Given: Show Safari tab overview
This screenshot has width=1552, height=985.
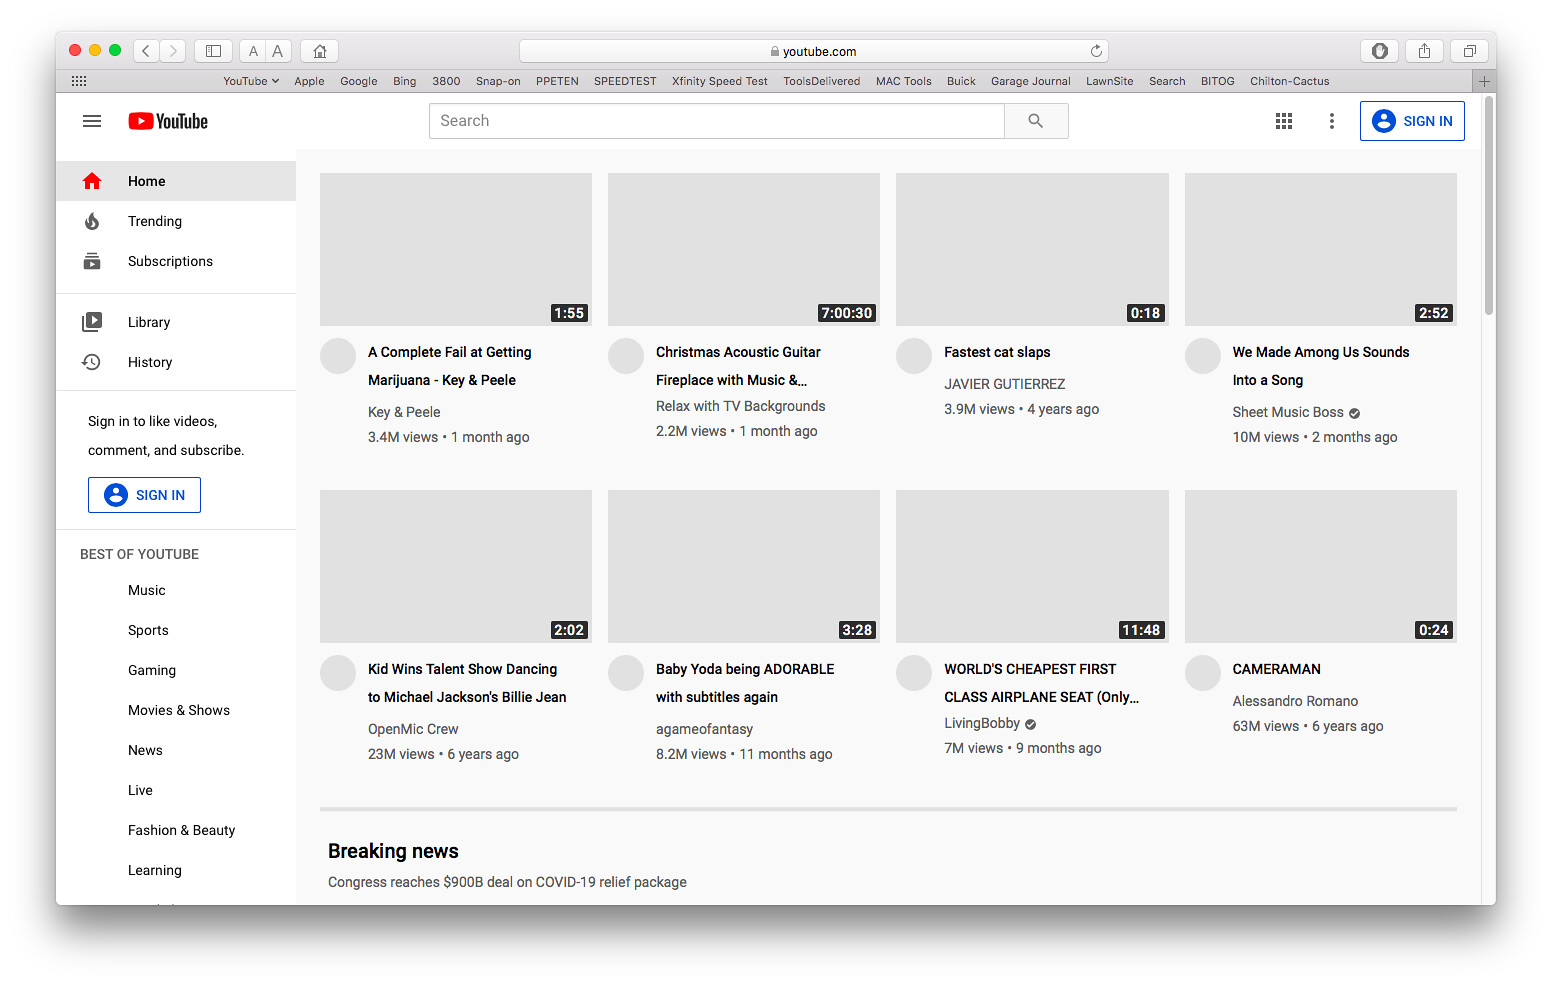Looking at the screenshot, I should pyautogui.click(x=1470, y=51).
